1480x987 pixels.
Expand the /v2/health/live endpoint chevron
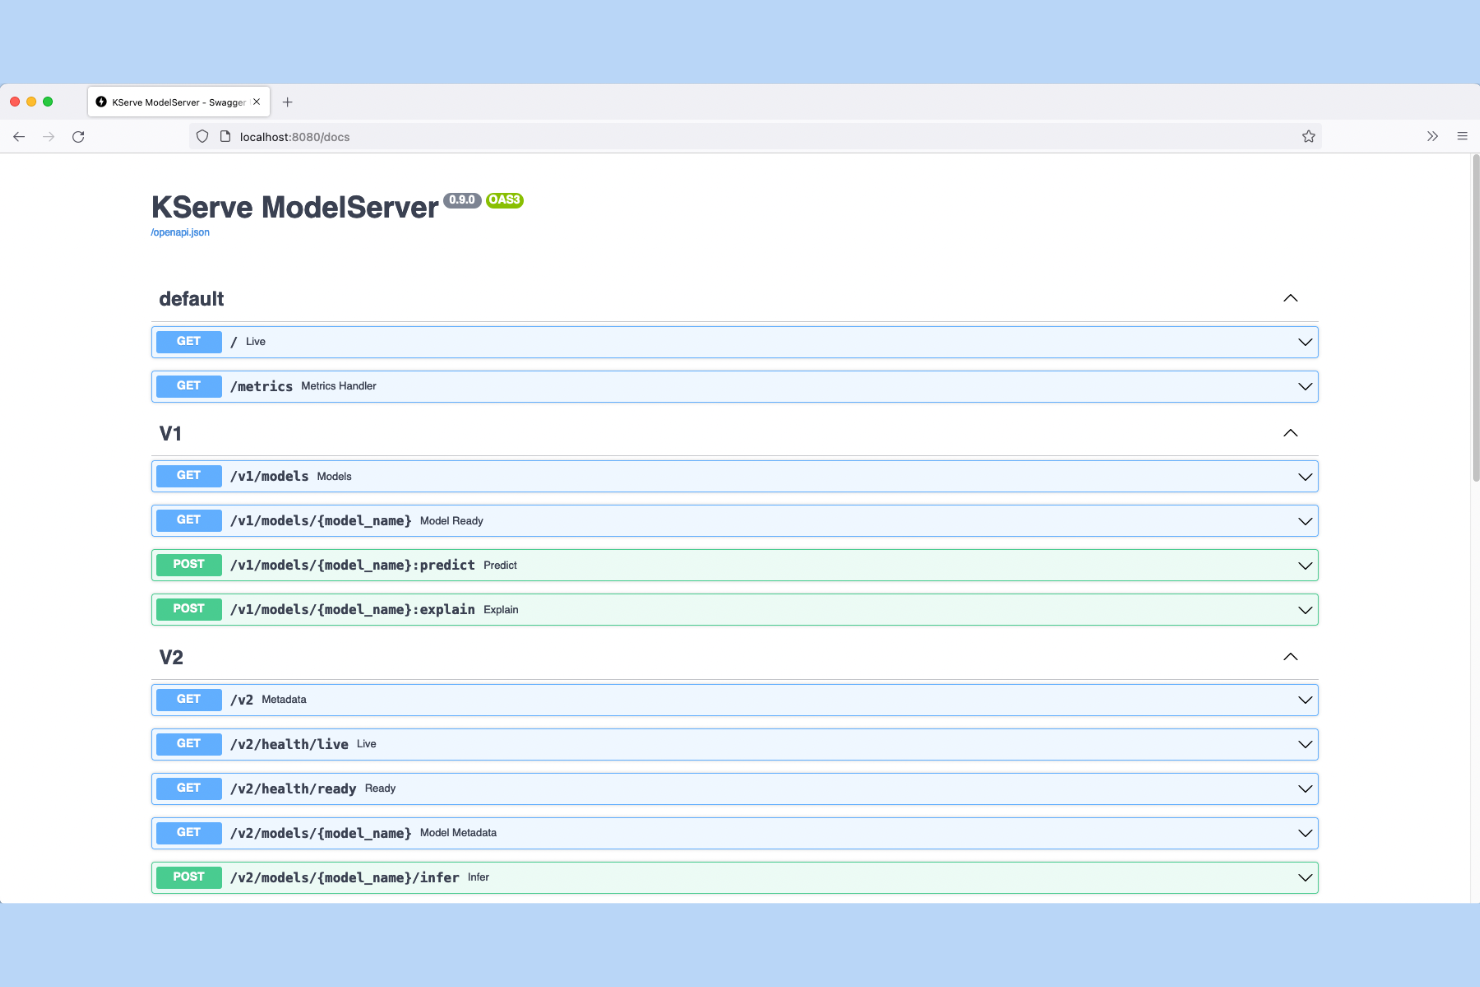click(x=1305, y=745)
